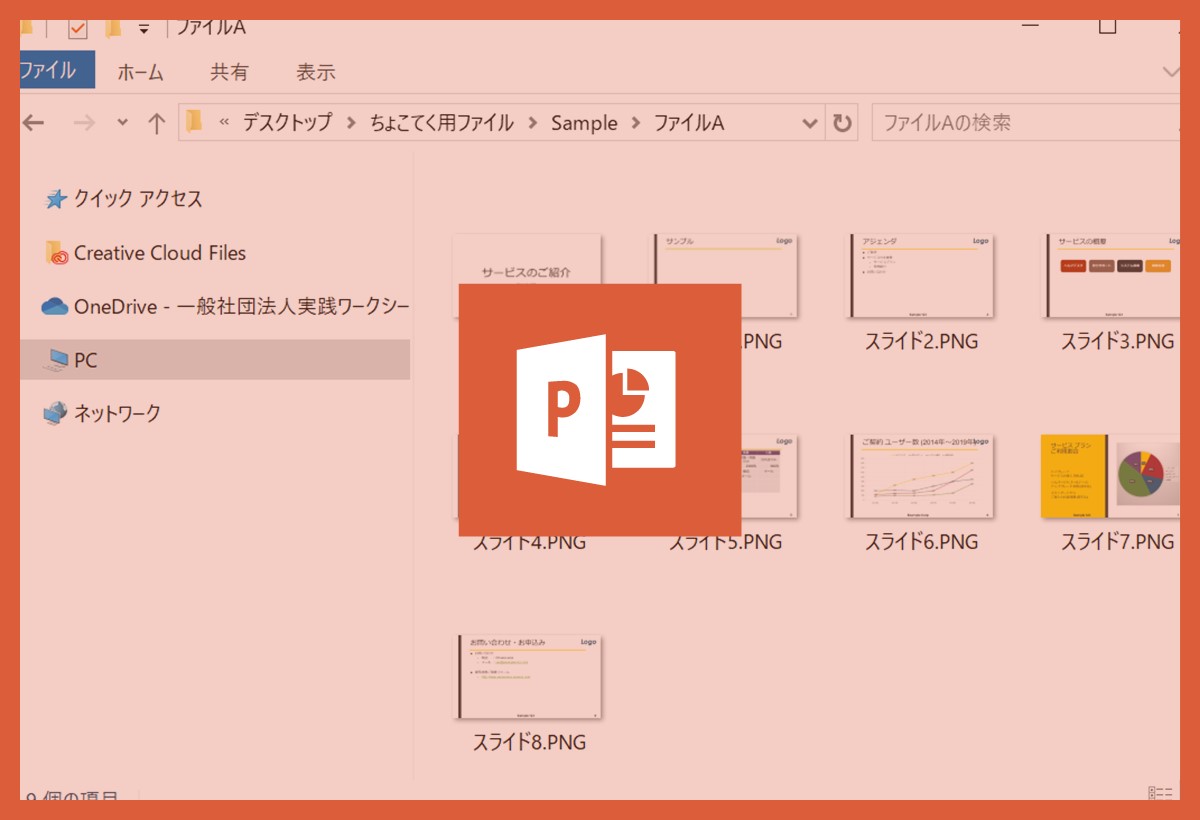
Task: Open the ファイル tab
Action: click(48, 71)
